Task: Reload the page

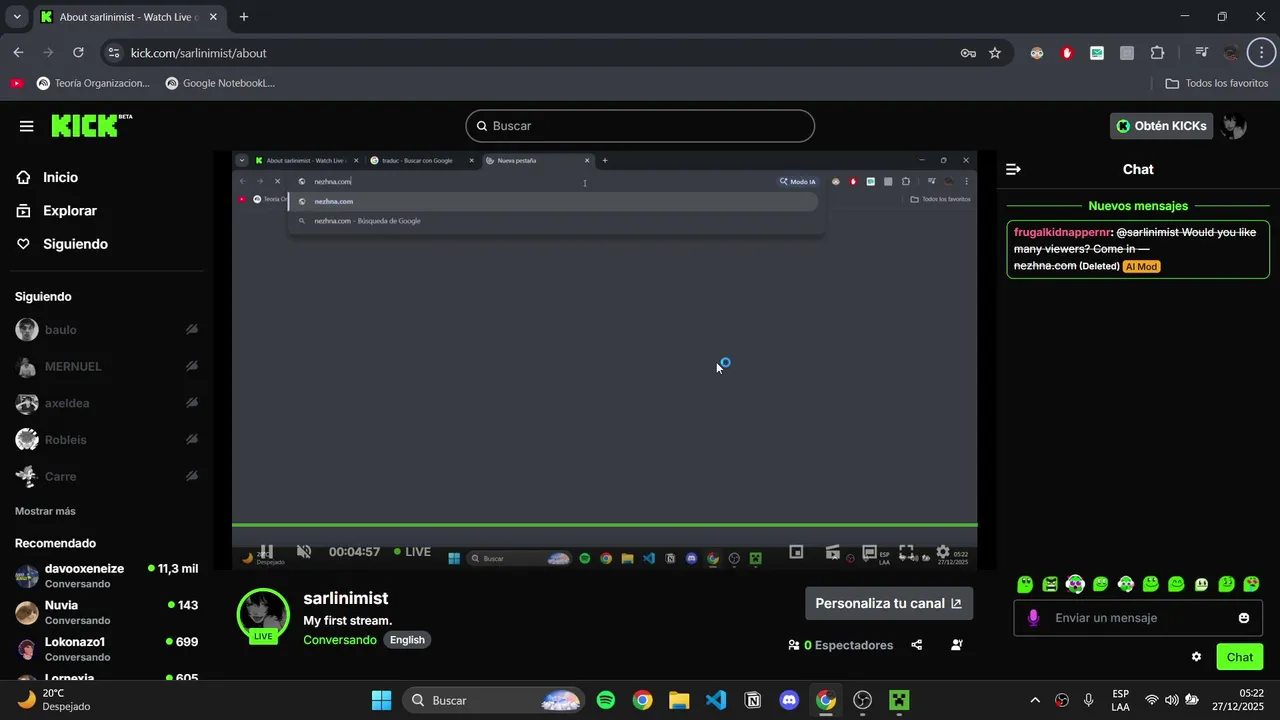Action: pyautogui.click(x=78, y=53)
